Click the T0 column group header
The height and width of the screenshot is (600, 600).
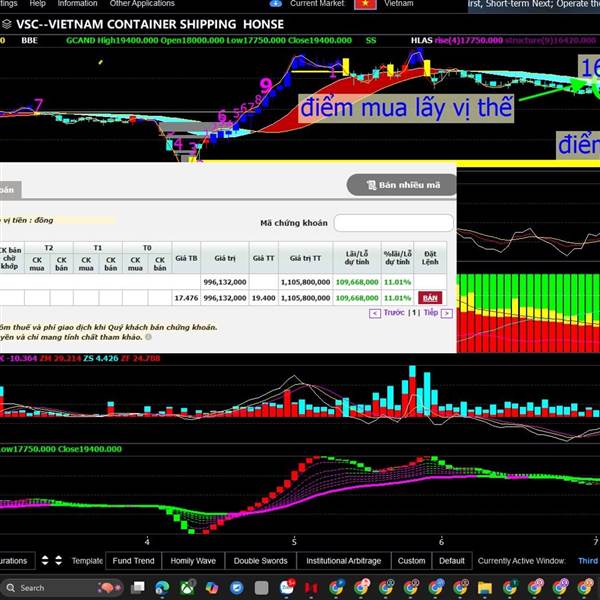click(x=147, y=248)
